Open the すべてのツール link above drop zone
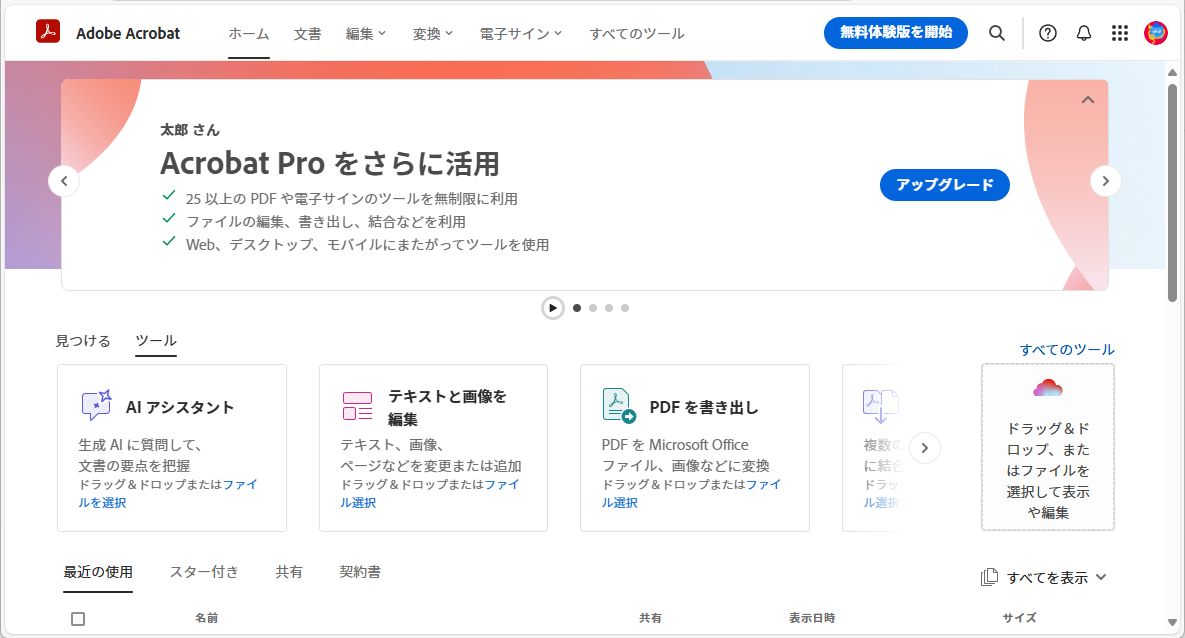The height and width of the screenshot is (638, 1185). 1067,349
